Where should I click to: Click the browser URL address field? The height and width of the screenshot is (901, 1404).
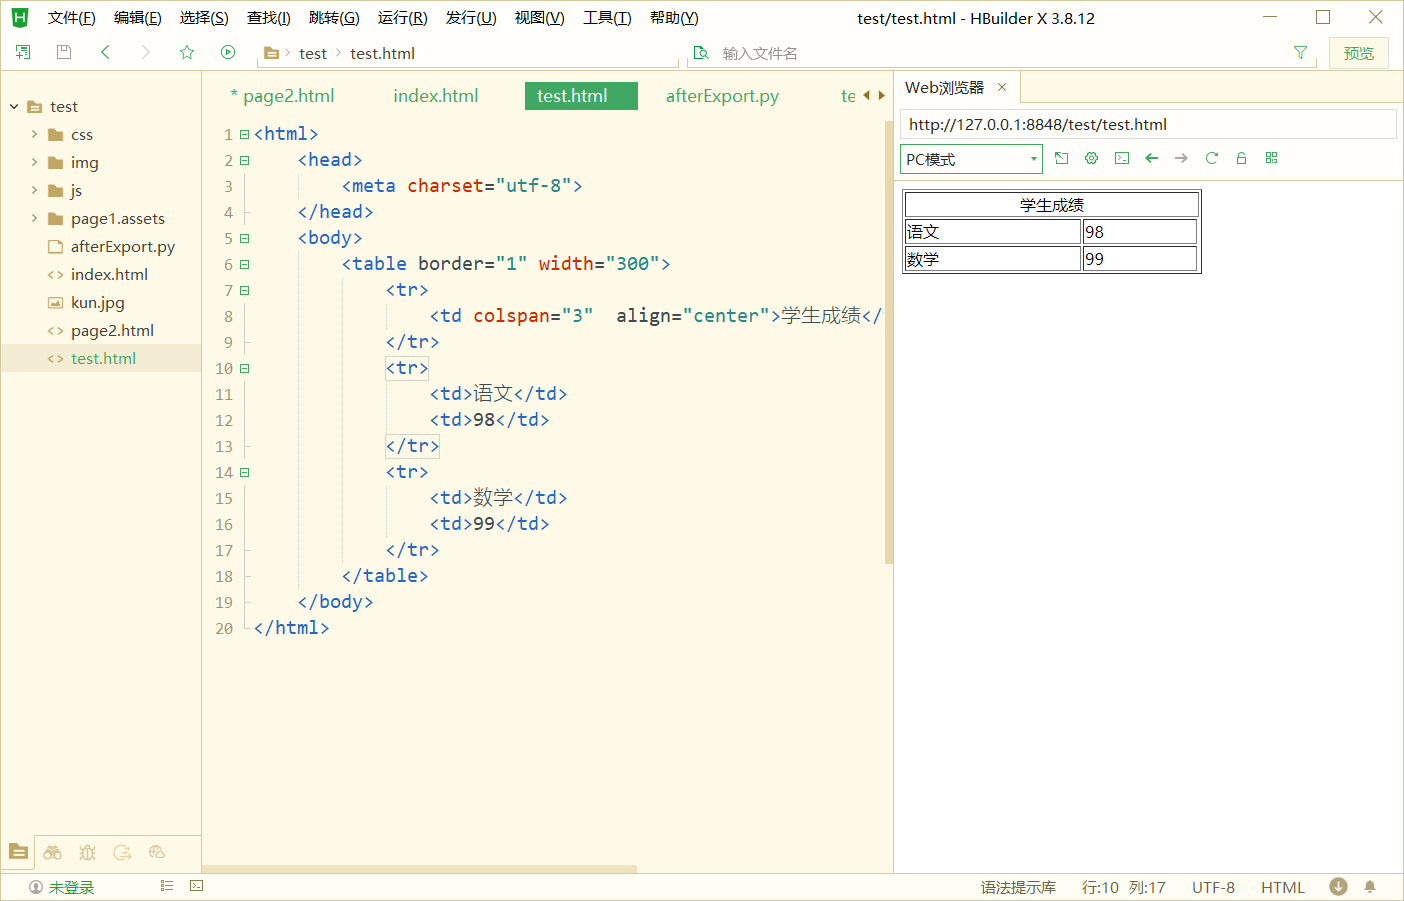[1148, 124]
